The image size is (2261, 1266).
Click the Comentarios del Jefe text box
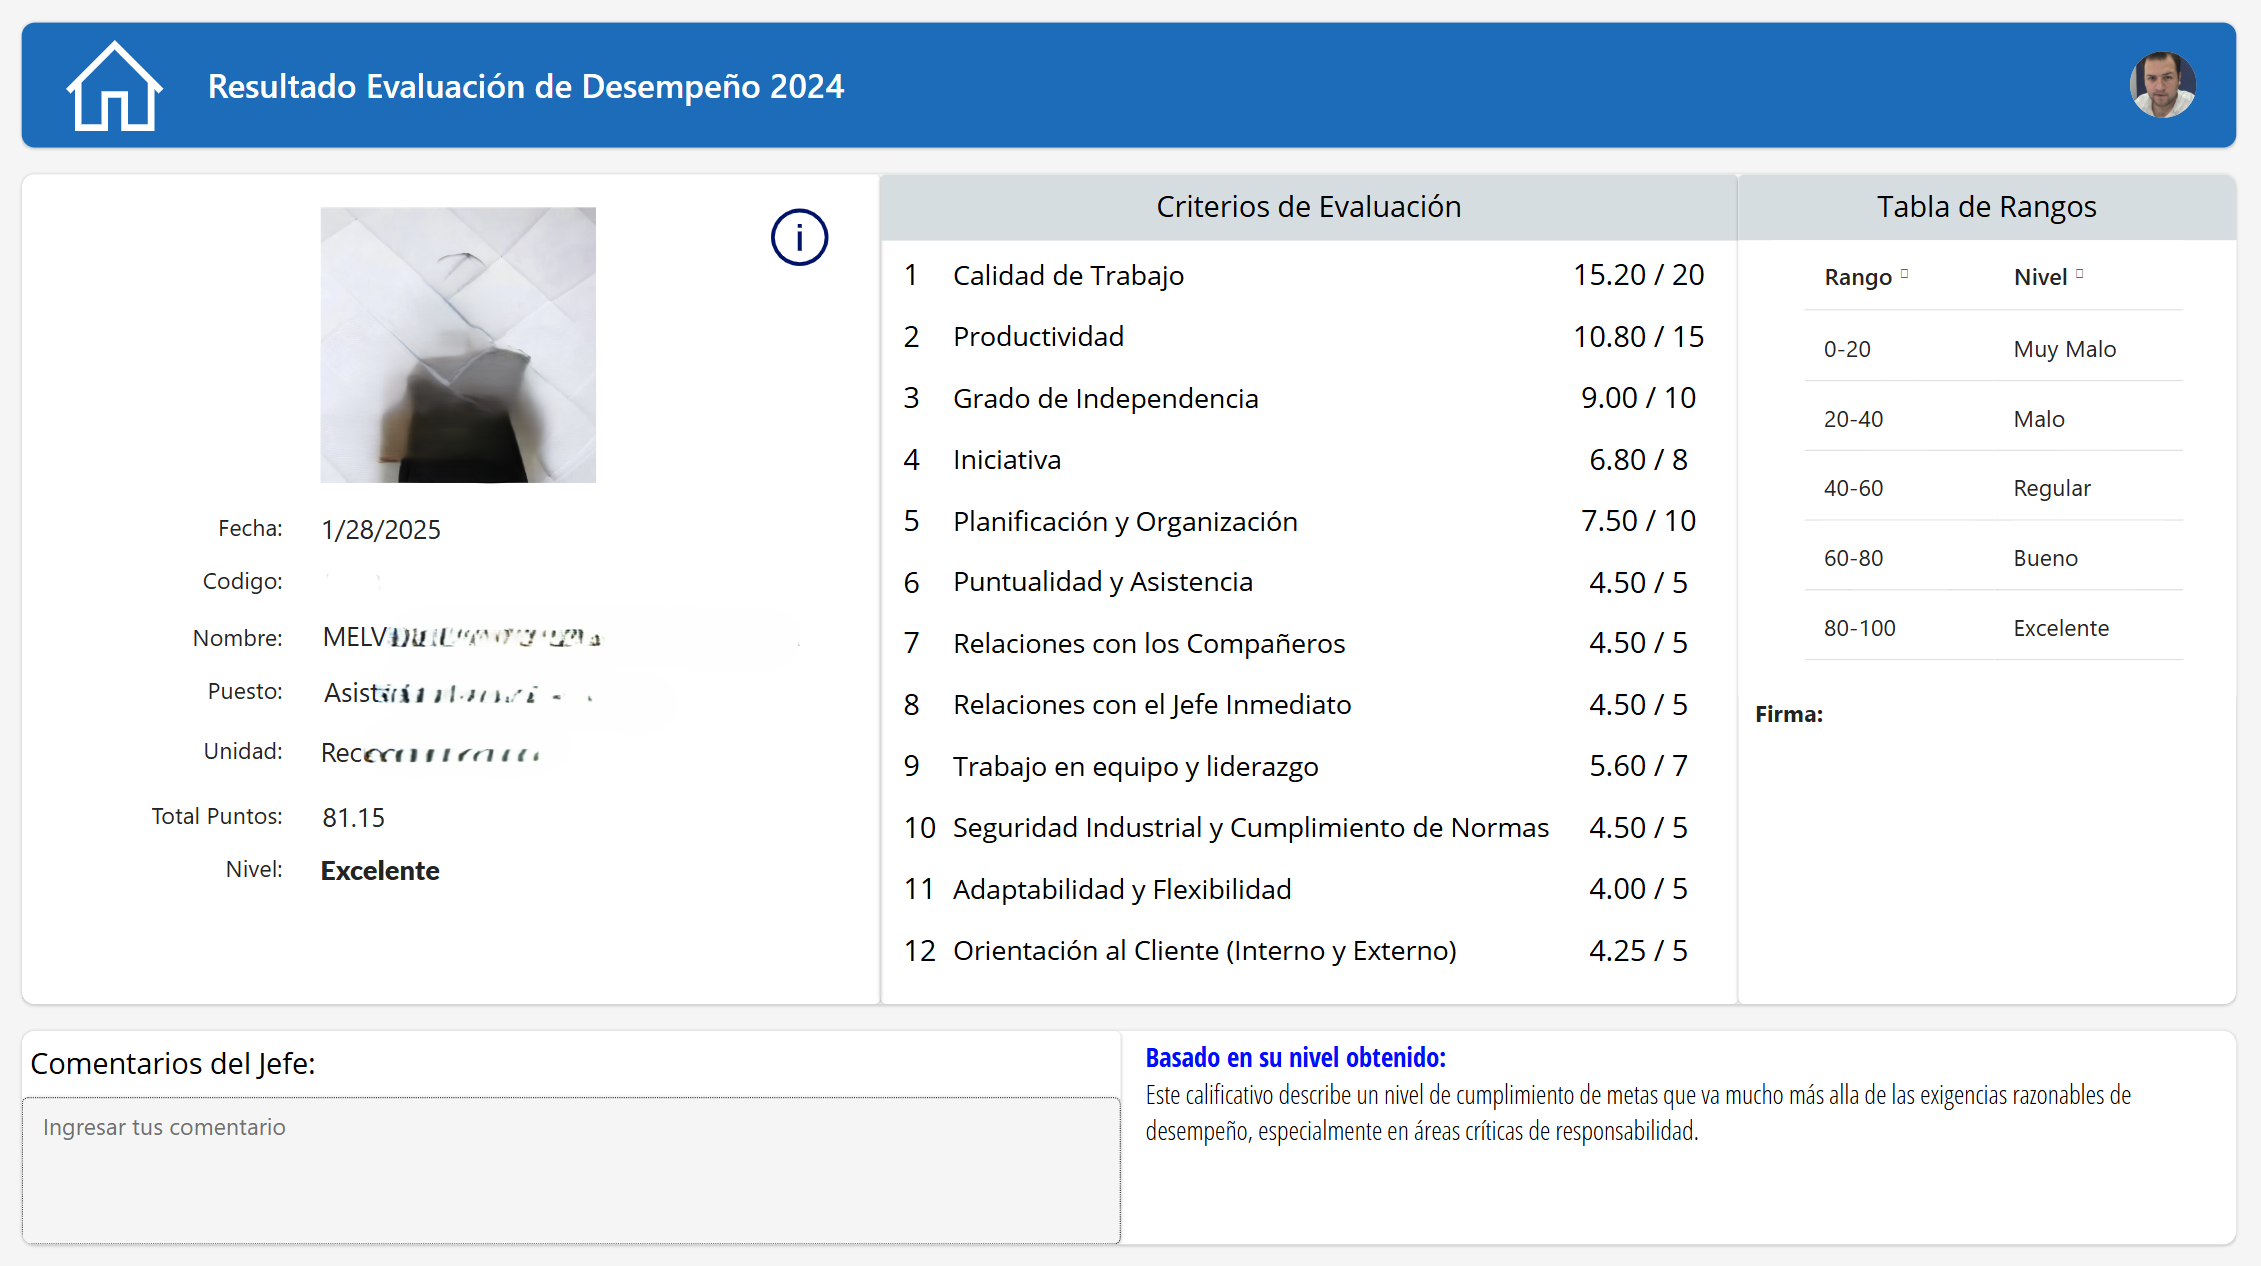coord(571,1170)
